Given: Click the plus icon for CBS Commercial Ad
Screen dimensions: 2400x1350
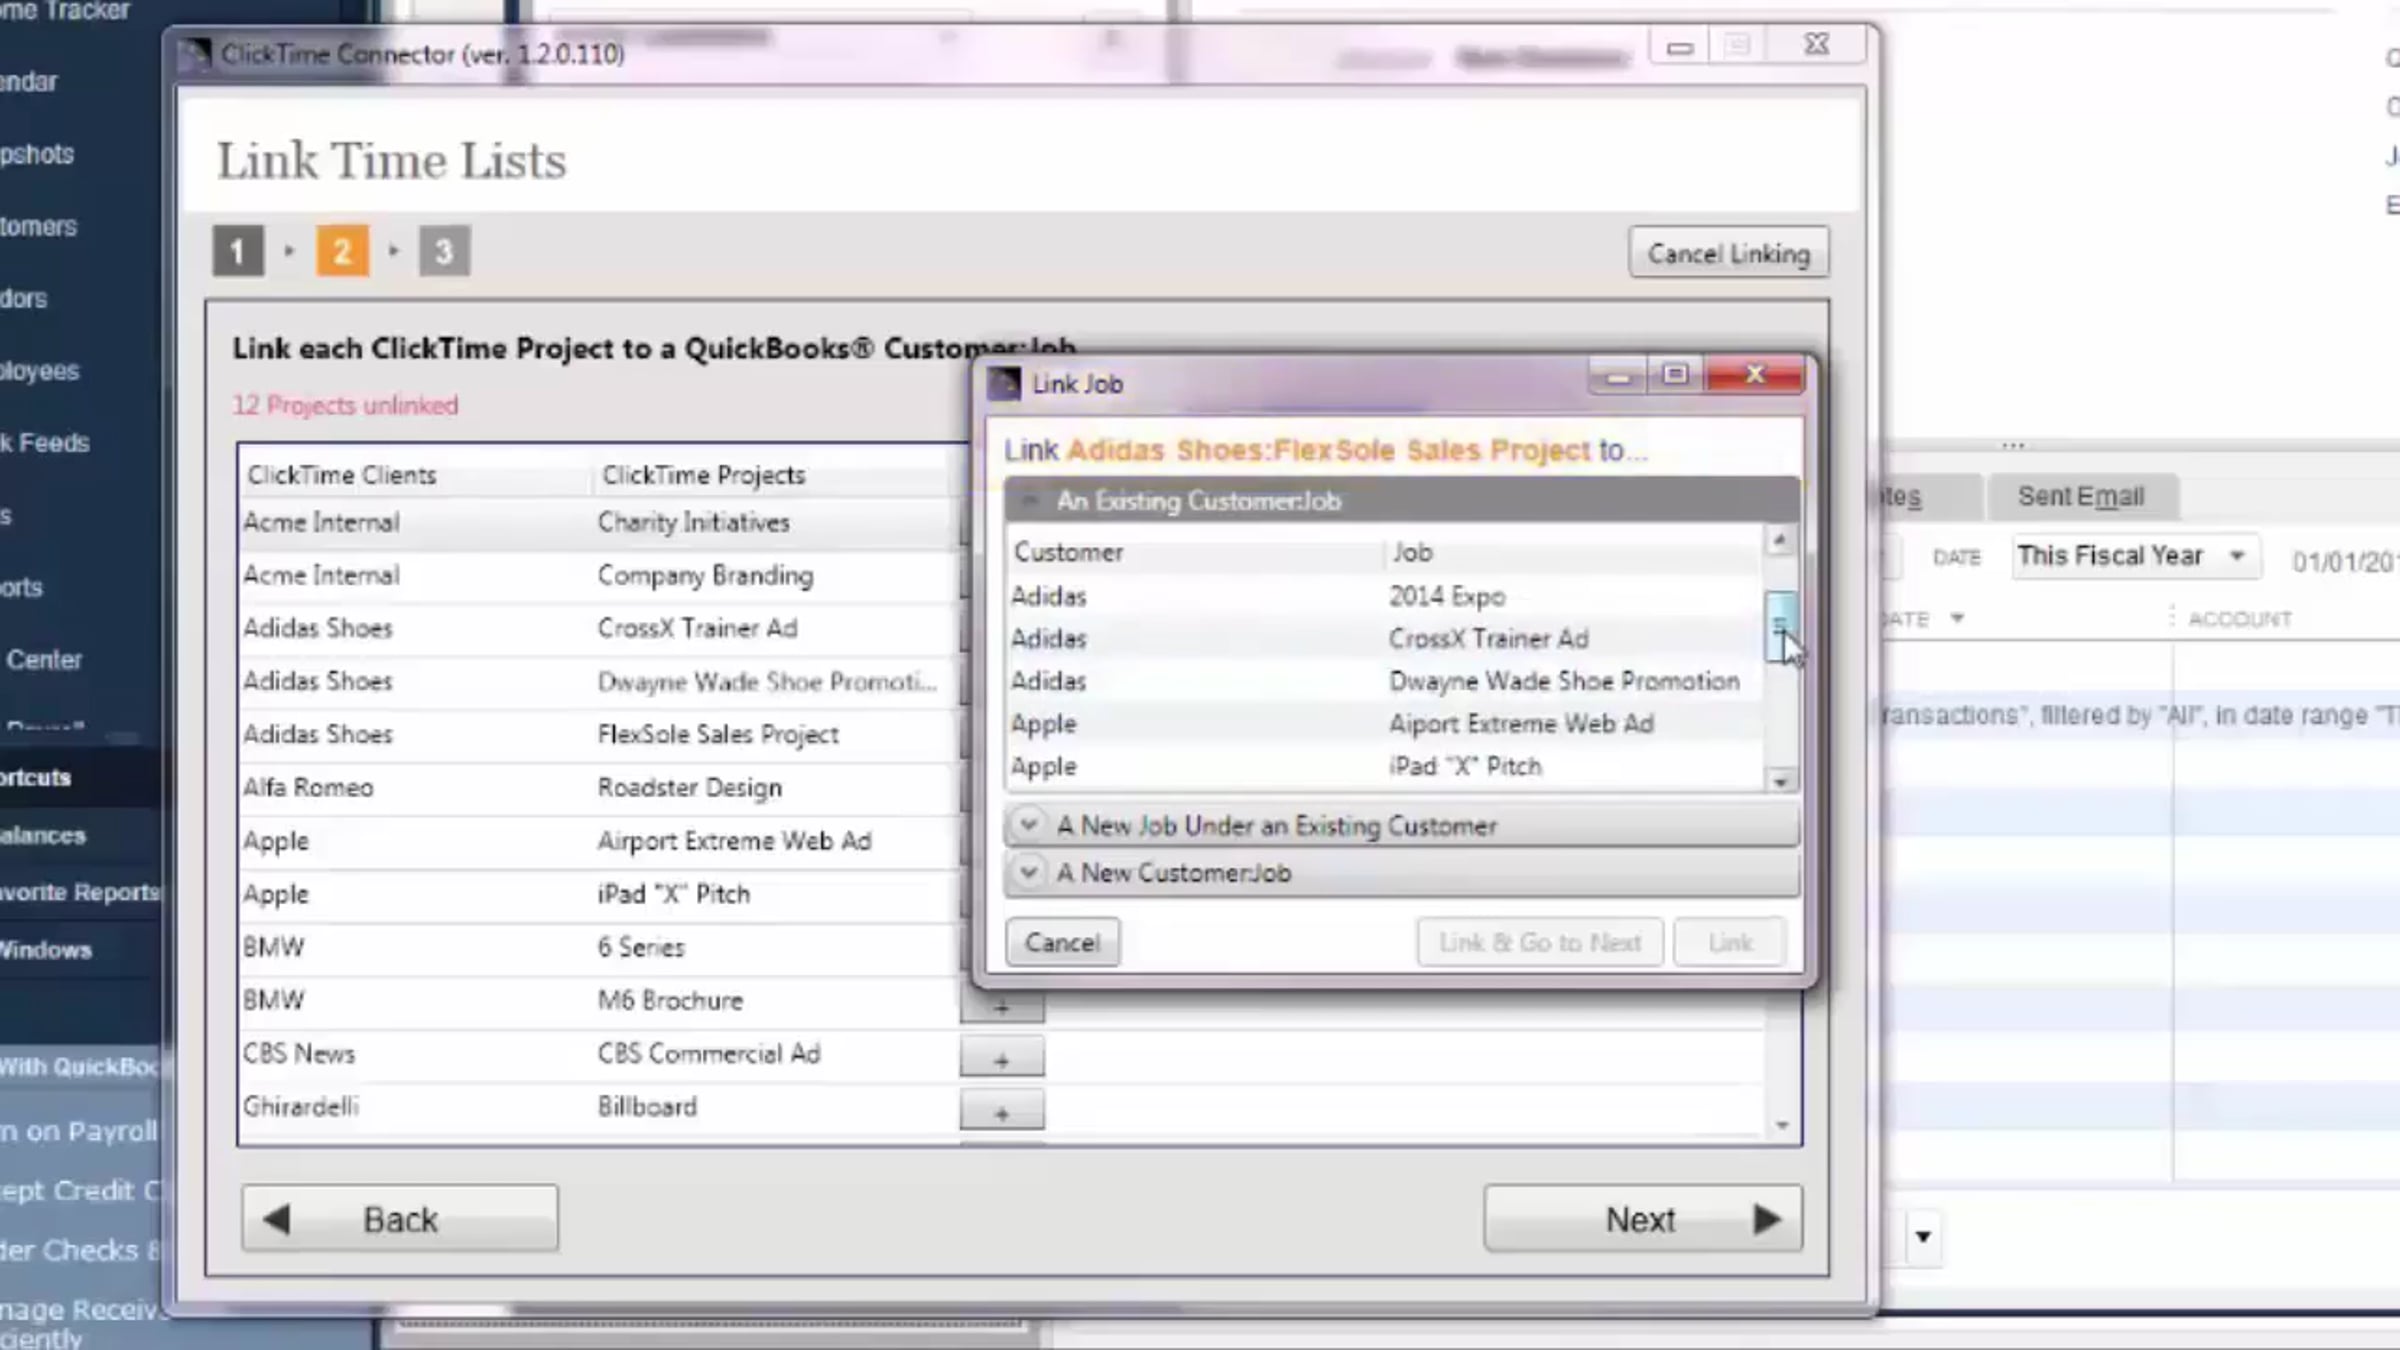Looking at the screenshot, I should [x=1001, y=1060].
